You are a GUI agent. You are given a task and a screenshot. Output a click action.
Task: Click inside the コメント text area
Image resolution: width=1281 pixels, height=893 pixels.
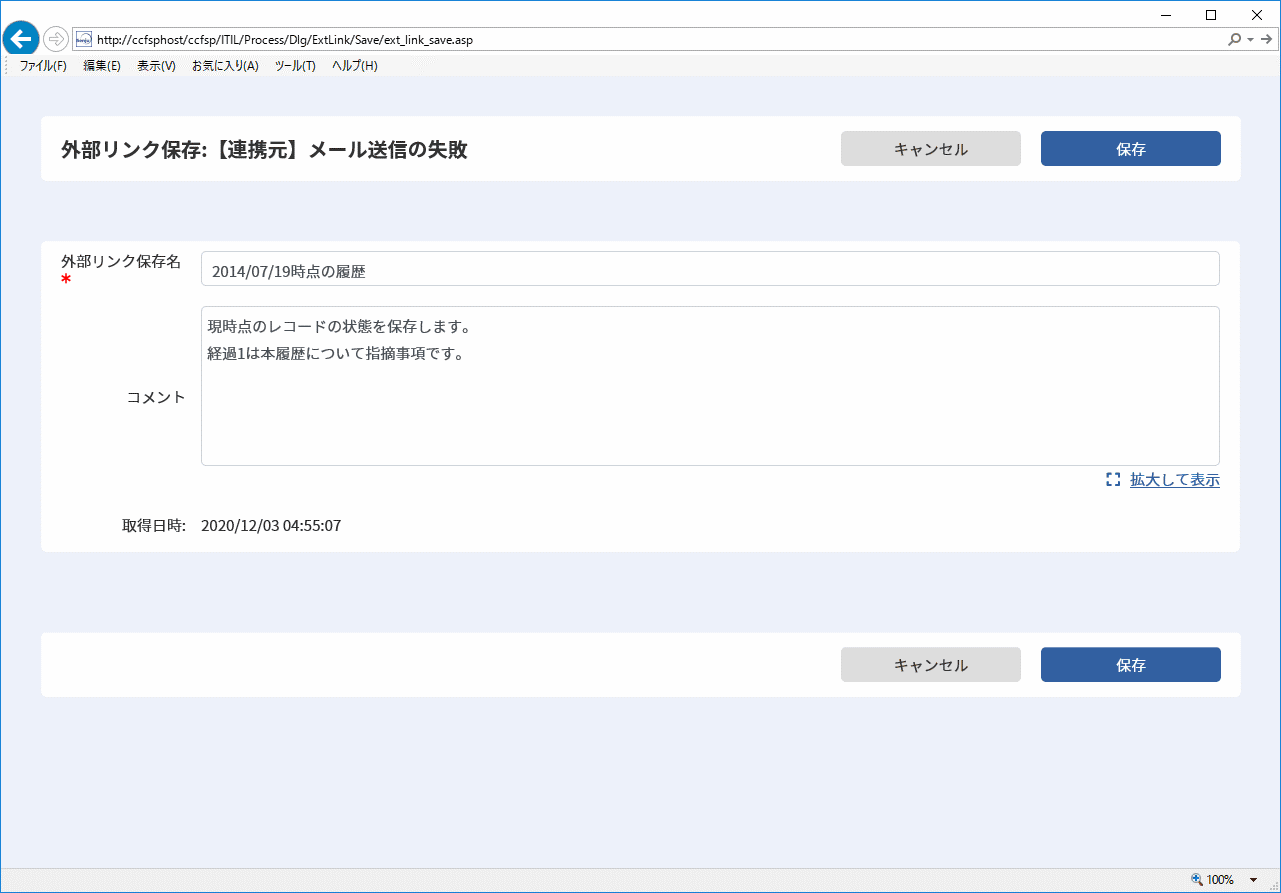[710, 386]
